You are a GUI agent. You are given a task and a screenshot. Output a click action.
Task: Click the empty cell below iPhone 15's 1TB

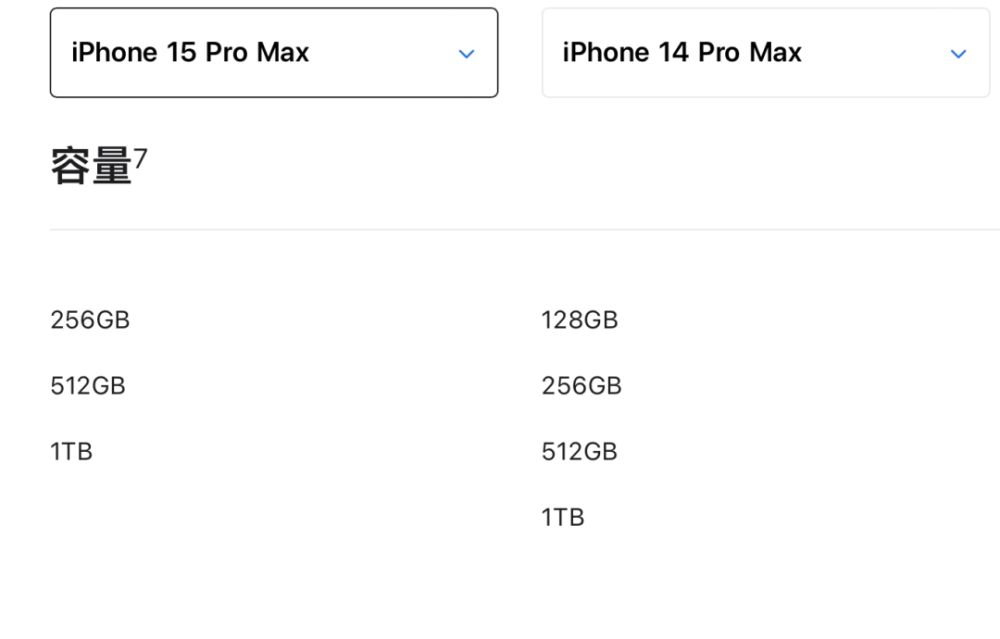tap(274, 517)
